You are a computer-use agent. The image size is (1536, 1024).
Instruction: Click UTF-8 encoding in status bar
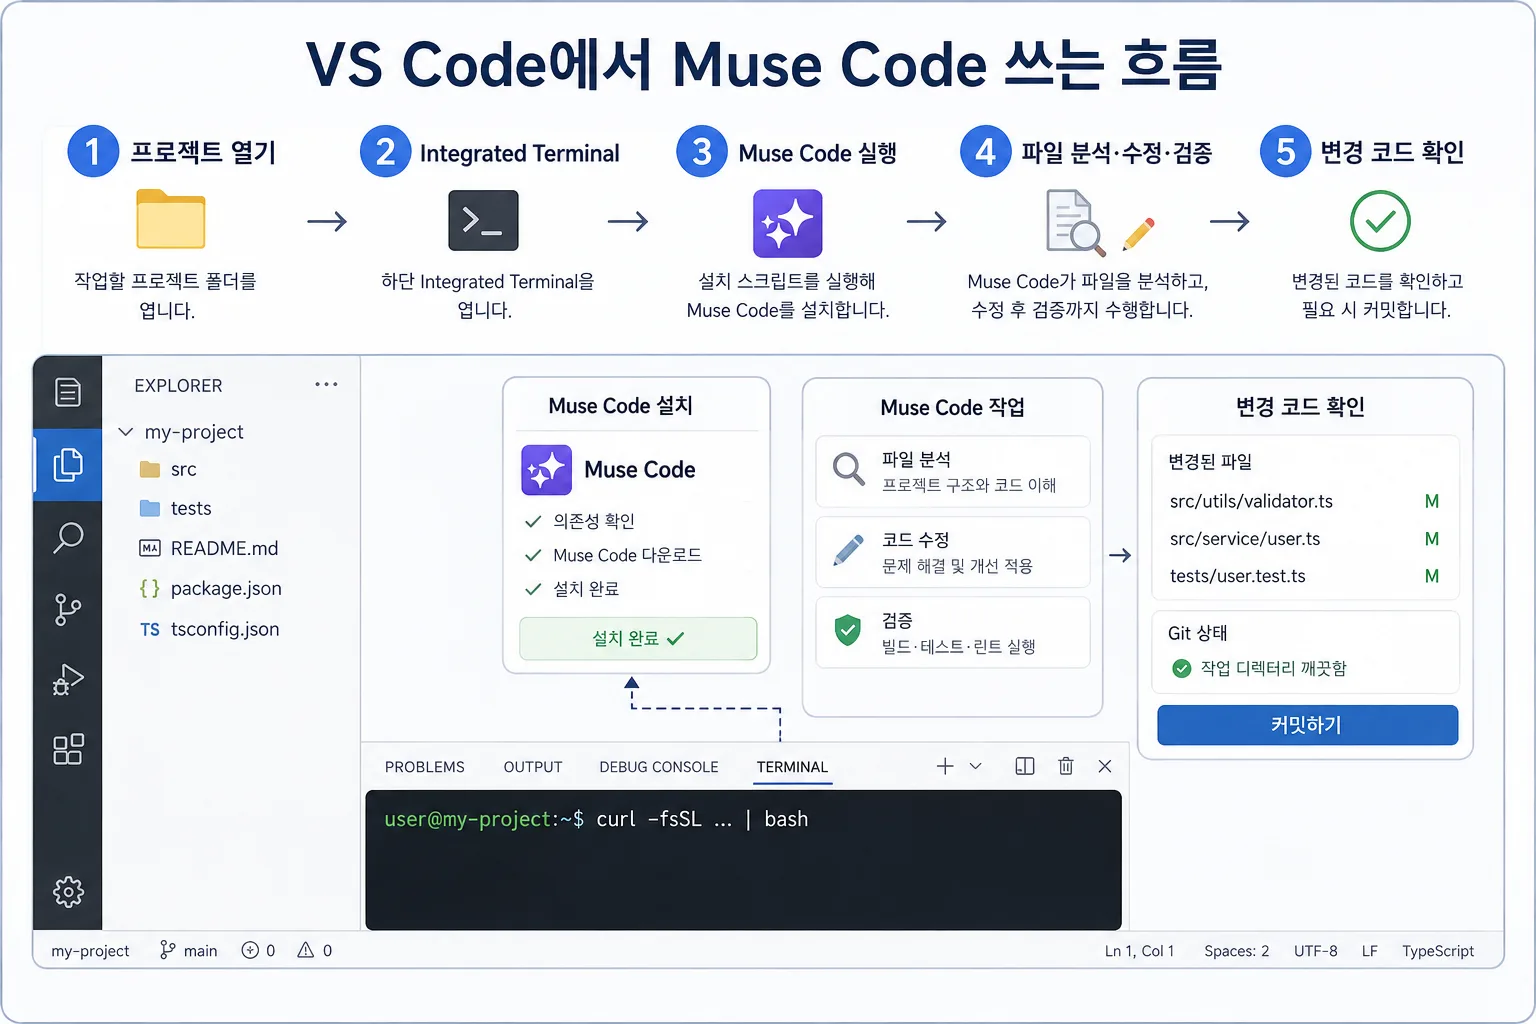pyautogui.click(x=1315, y=951)
